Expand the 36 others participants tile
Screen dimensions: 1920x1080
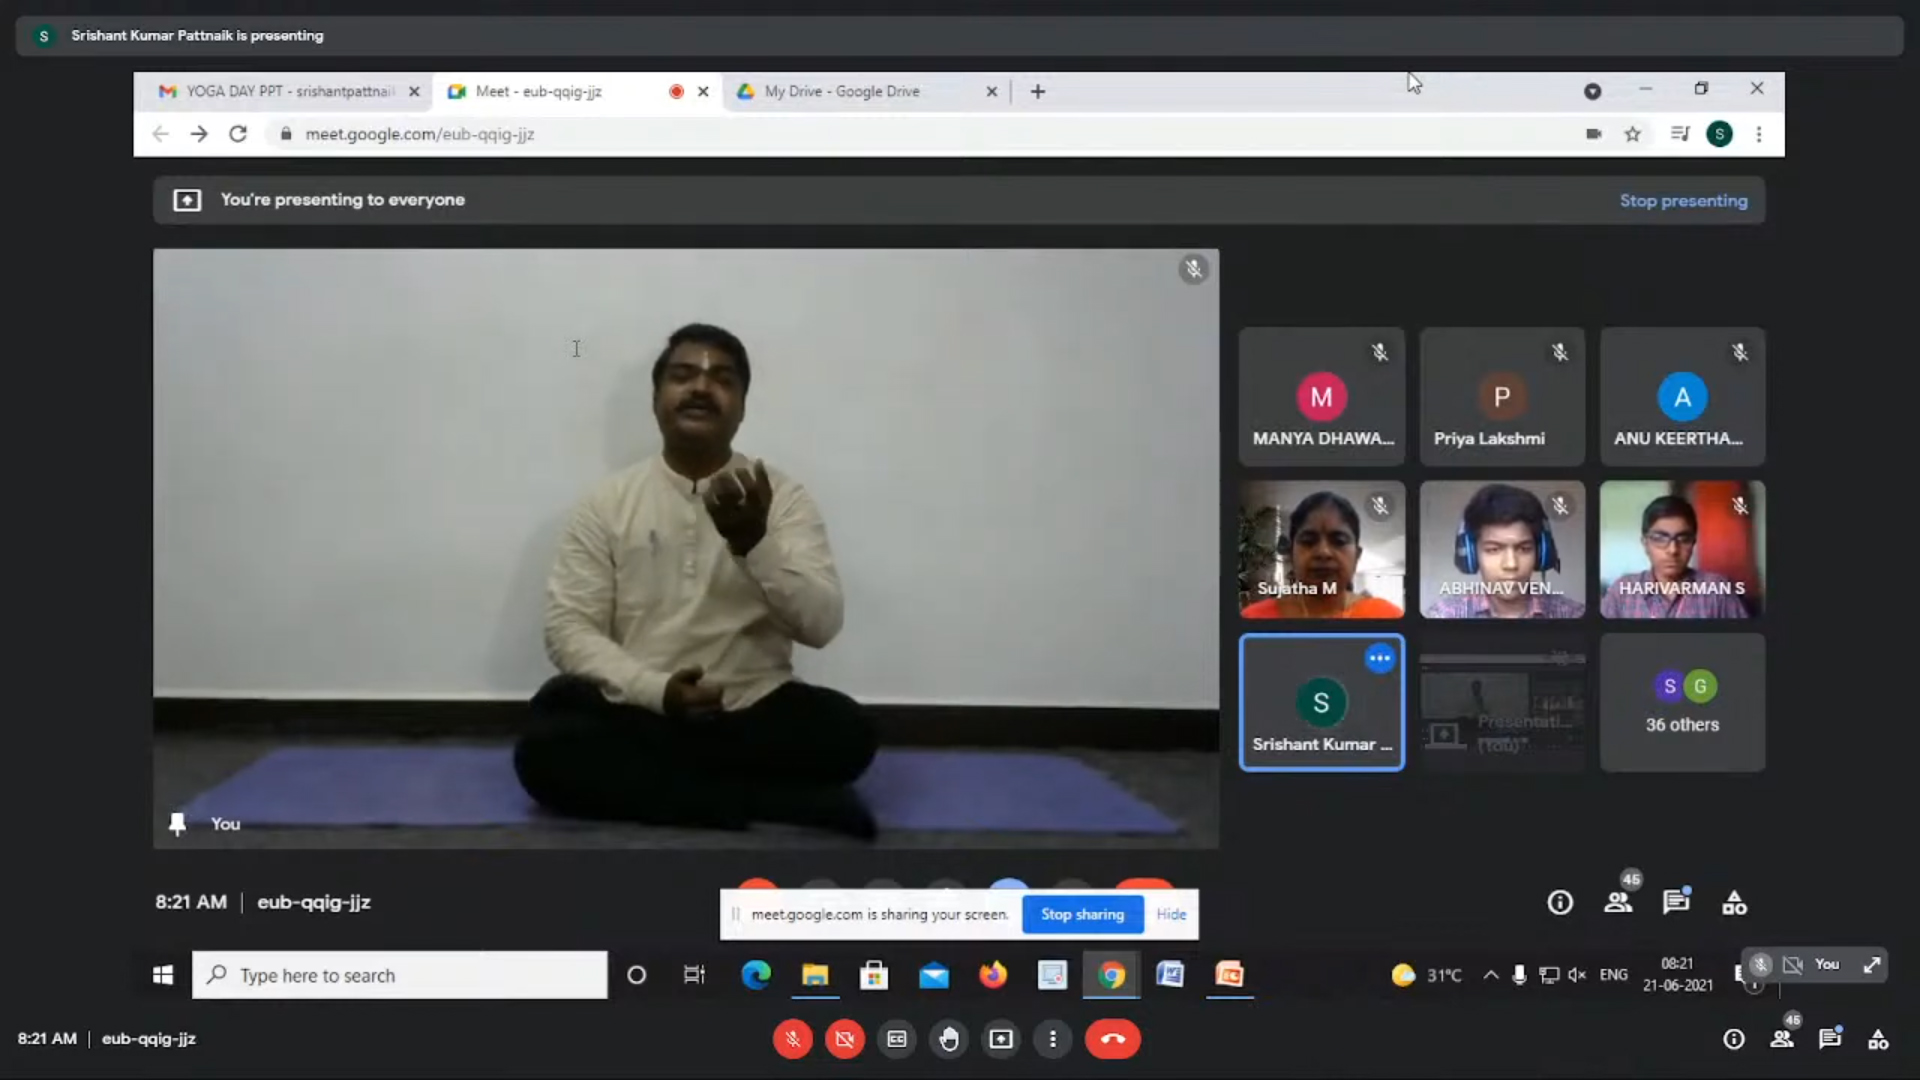tap(1682, 702)
